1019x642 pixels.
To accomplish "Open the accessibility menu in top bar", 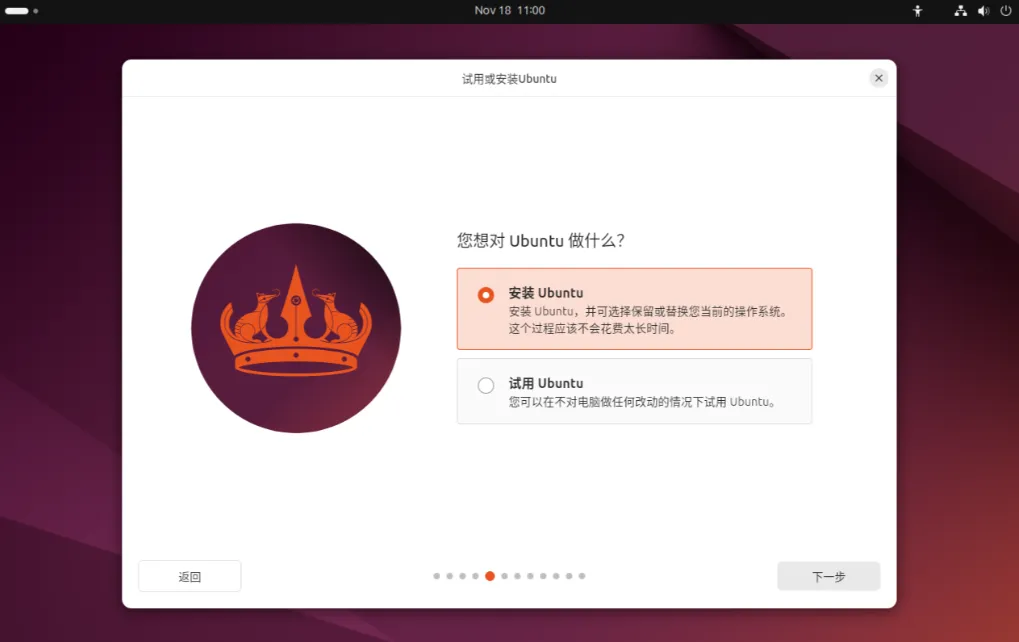I will click(918, 10).
